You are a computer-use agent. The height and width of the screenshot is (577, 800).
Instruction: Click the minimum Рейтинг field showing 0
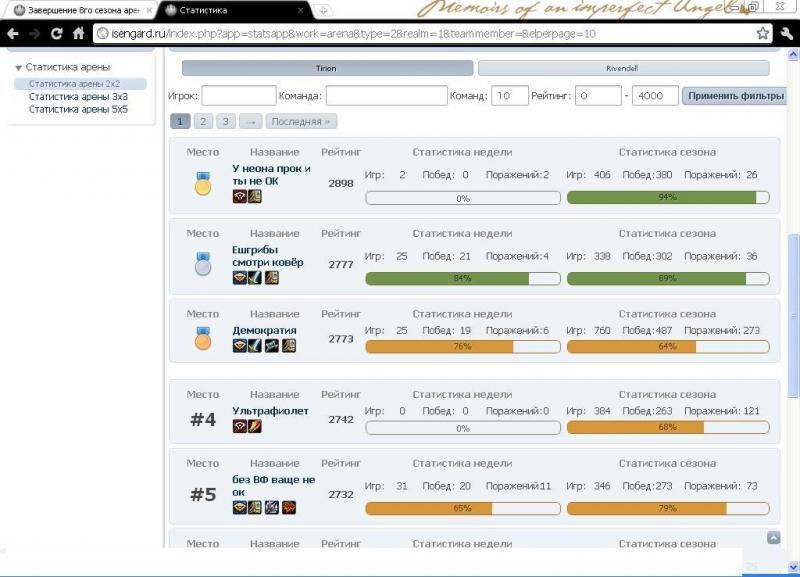598,95
